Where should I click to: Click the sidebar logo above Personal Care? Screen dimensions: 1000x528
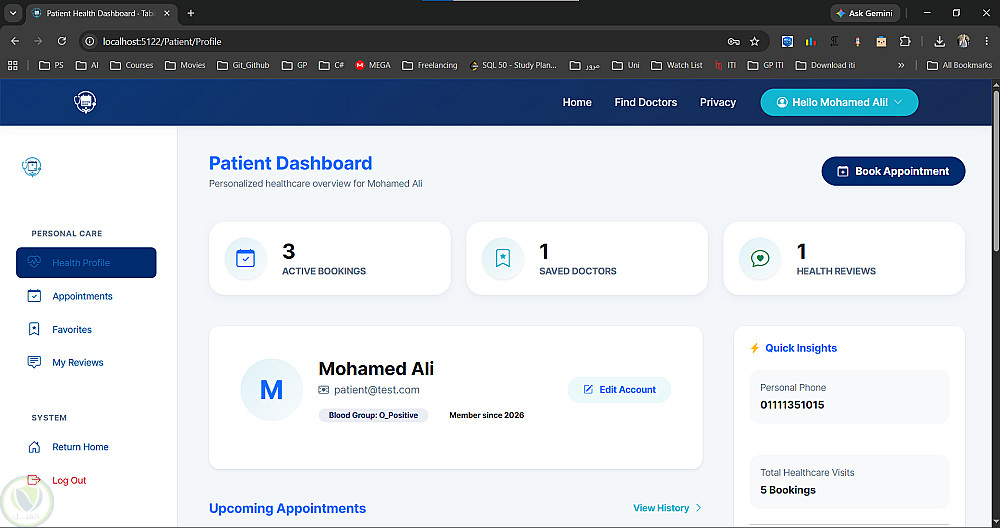[32, 167]
